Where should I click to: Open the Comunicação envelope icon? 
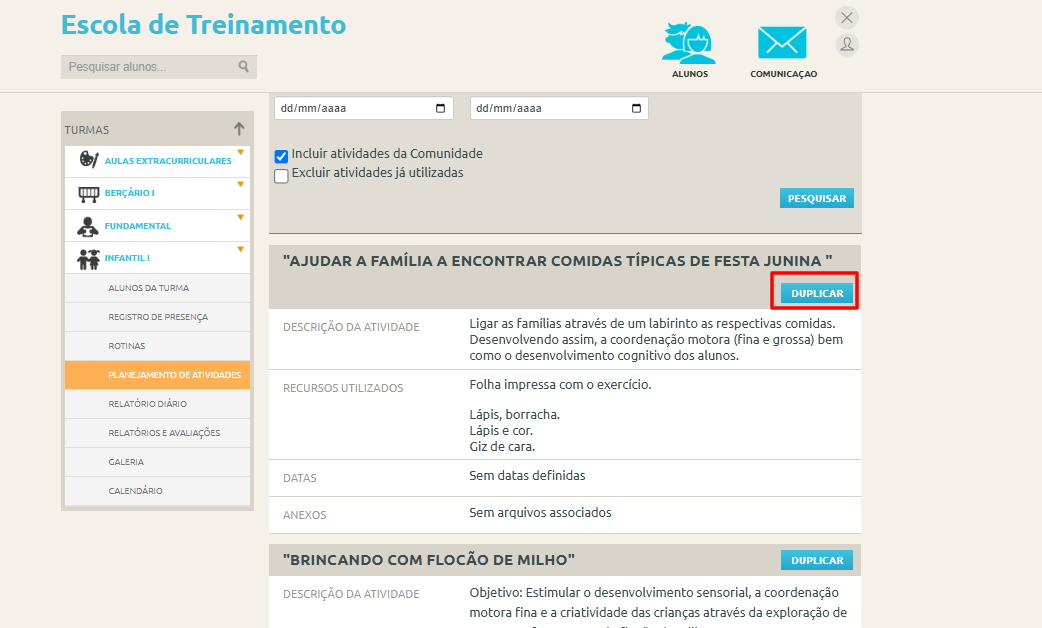782,43
